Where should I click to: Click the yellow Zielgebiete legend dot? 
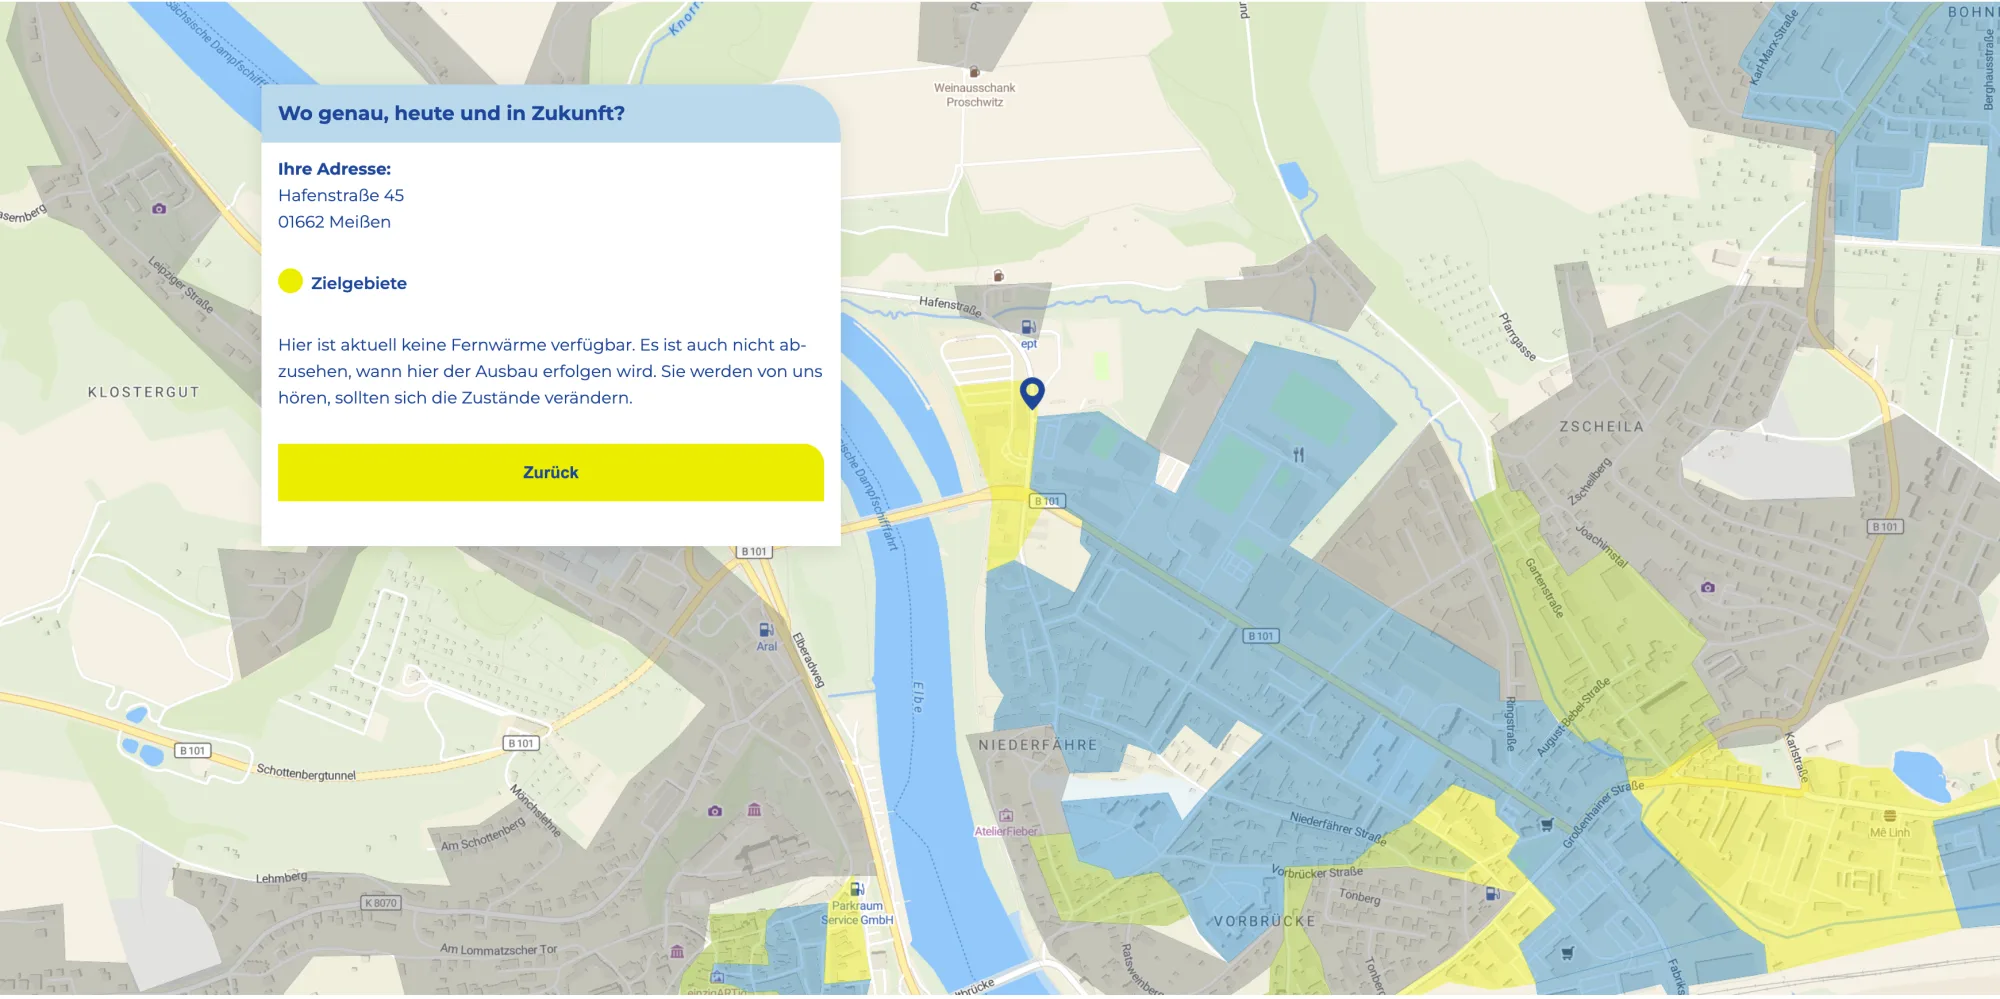290,281
